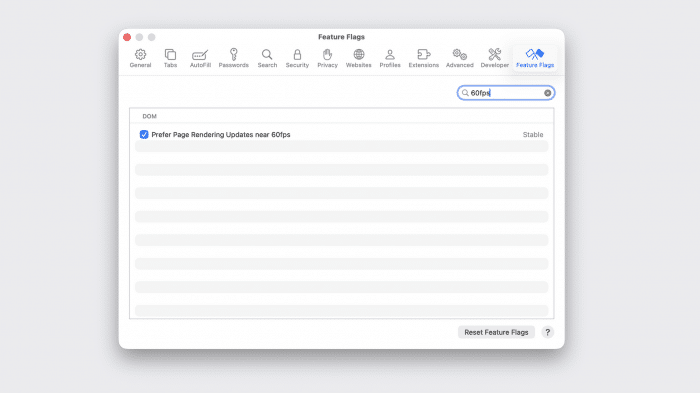Open the Tabs settings pane
The image size is (700, 393).
[x=170, y=59]
